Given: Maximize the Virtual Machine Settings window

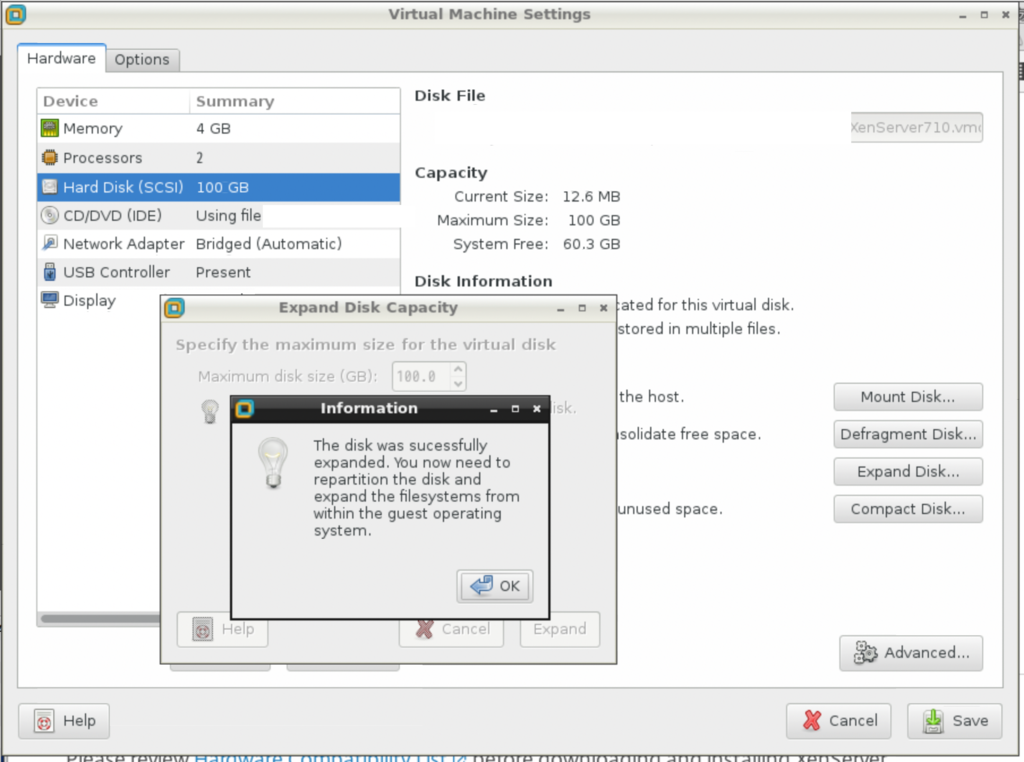Looking at the screenshot, I should click(x=984, y=14).
